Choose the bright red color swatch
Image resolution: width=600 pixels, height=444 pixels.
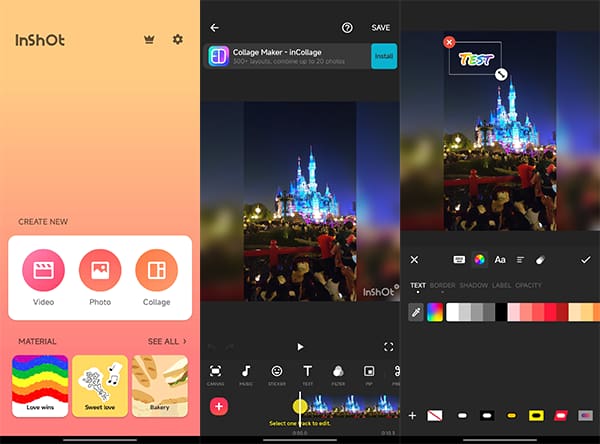(550, 312)
